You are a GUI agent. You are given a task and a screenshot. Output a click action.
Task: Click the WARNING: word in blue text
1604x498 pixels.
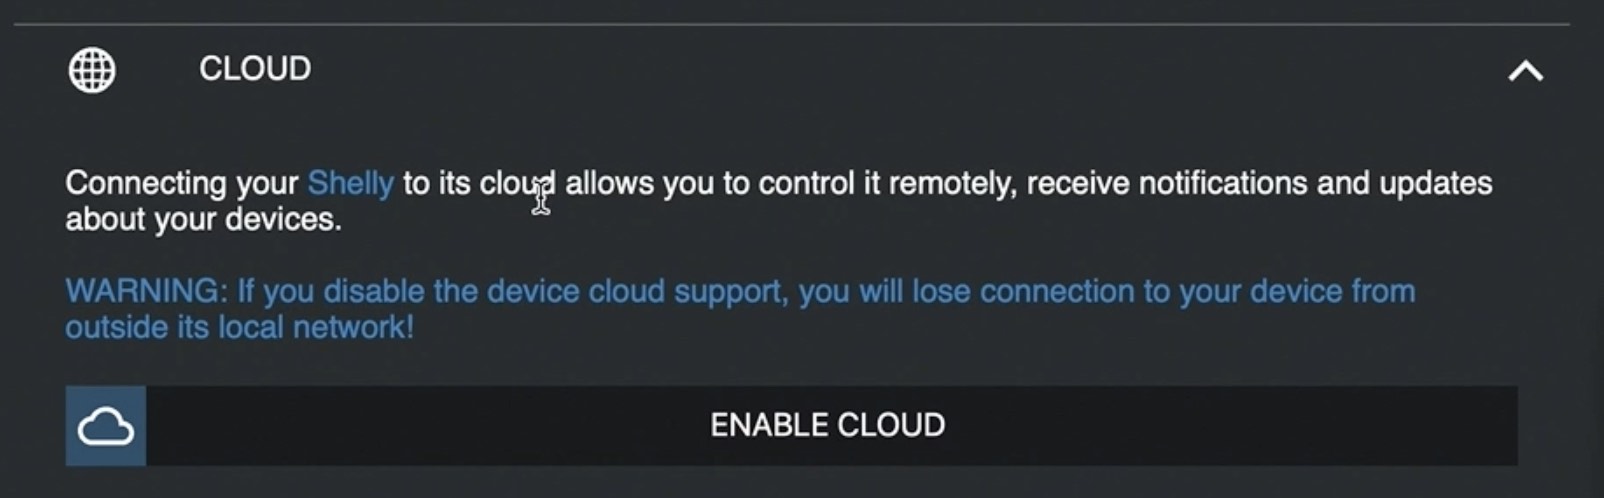click(x=147, y=291)
